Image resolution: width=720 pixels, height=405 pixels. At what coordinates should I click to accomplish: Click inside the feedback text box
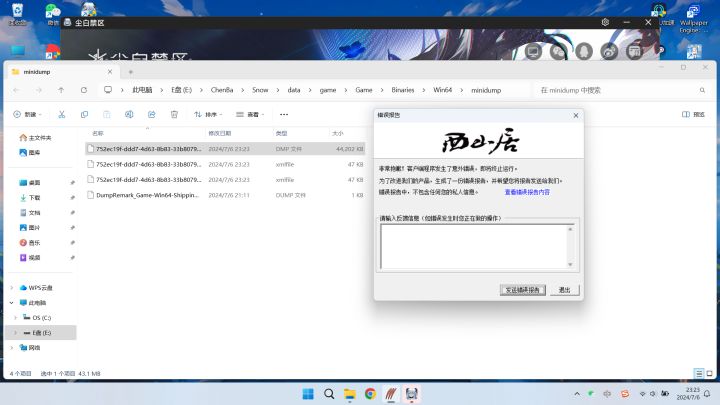pos(477,247)
